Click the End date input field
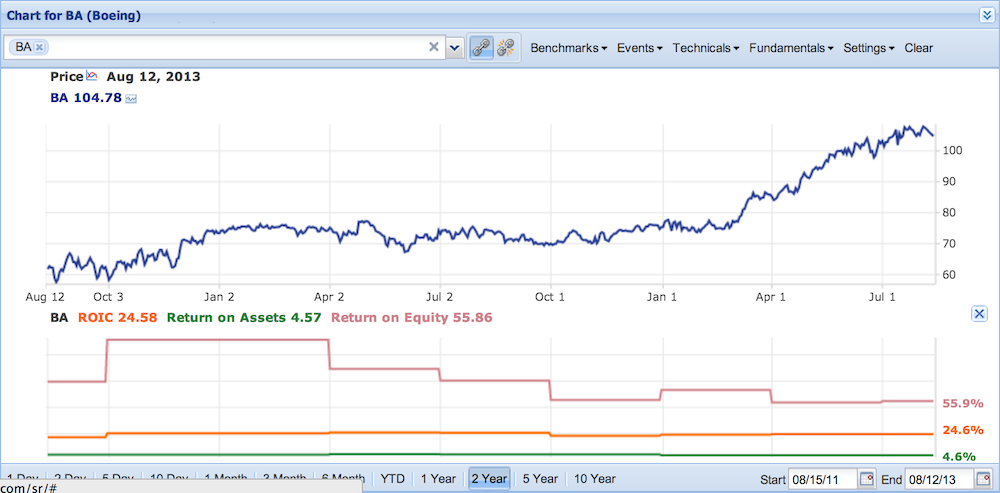The image size is (1000, 493). pos(938,479)
